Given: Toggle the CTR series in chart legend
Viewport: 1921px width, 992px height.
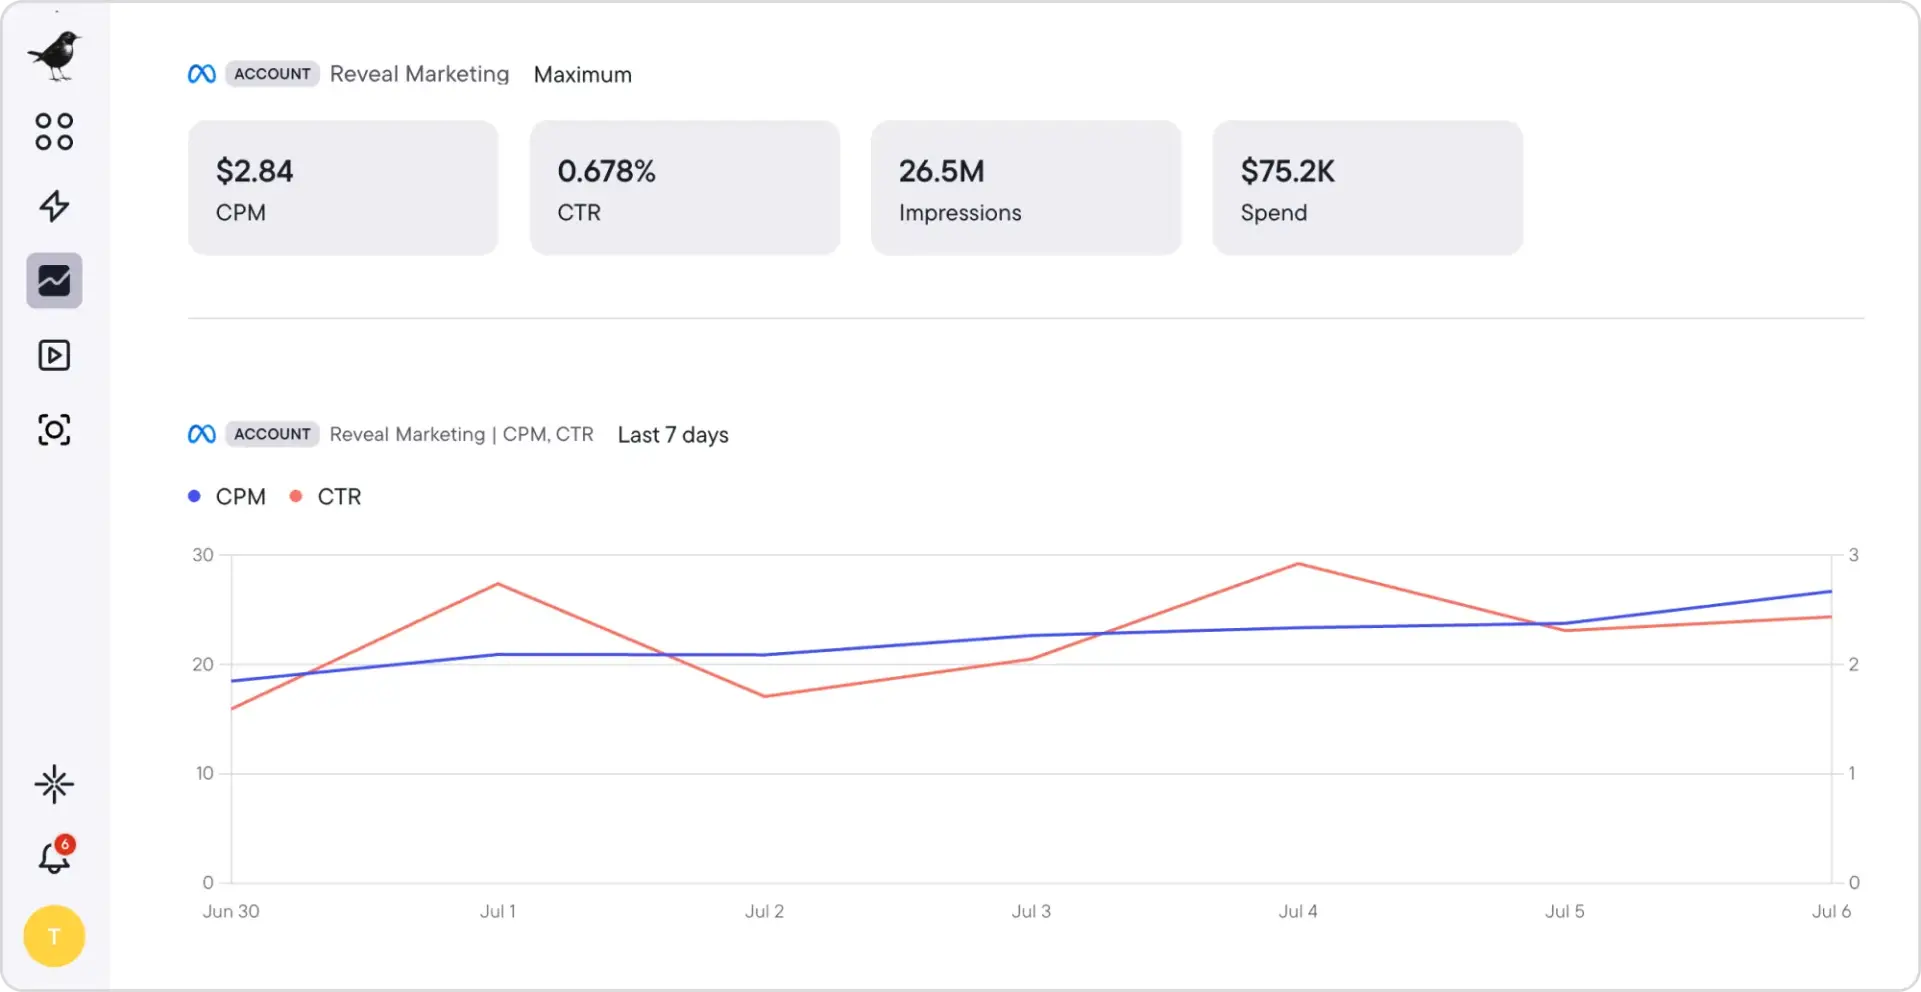Looking at the screenshot, I should click(x=326, y=497).
